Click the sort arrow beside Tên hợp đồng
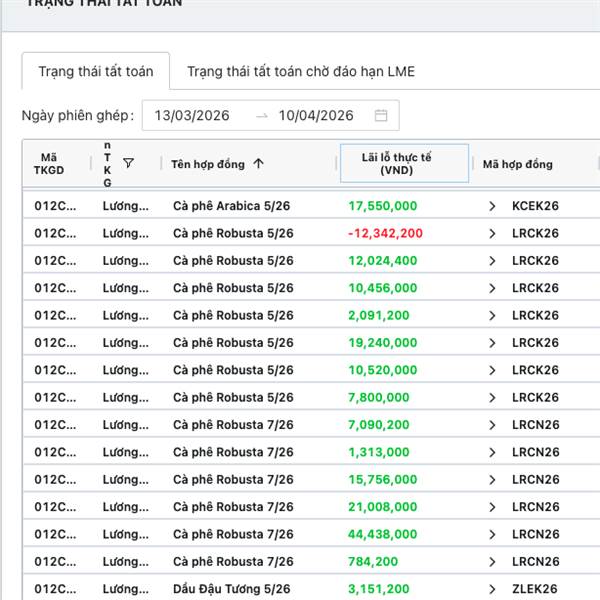The image size is (600, 600). tap(259, 164)
